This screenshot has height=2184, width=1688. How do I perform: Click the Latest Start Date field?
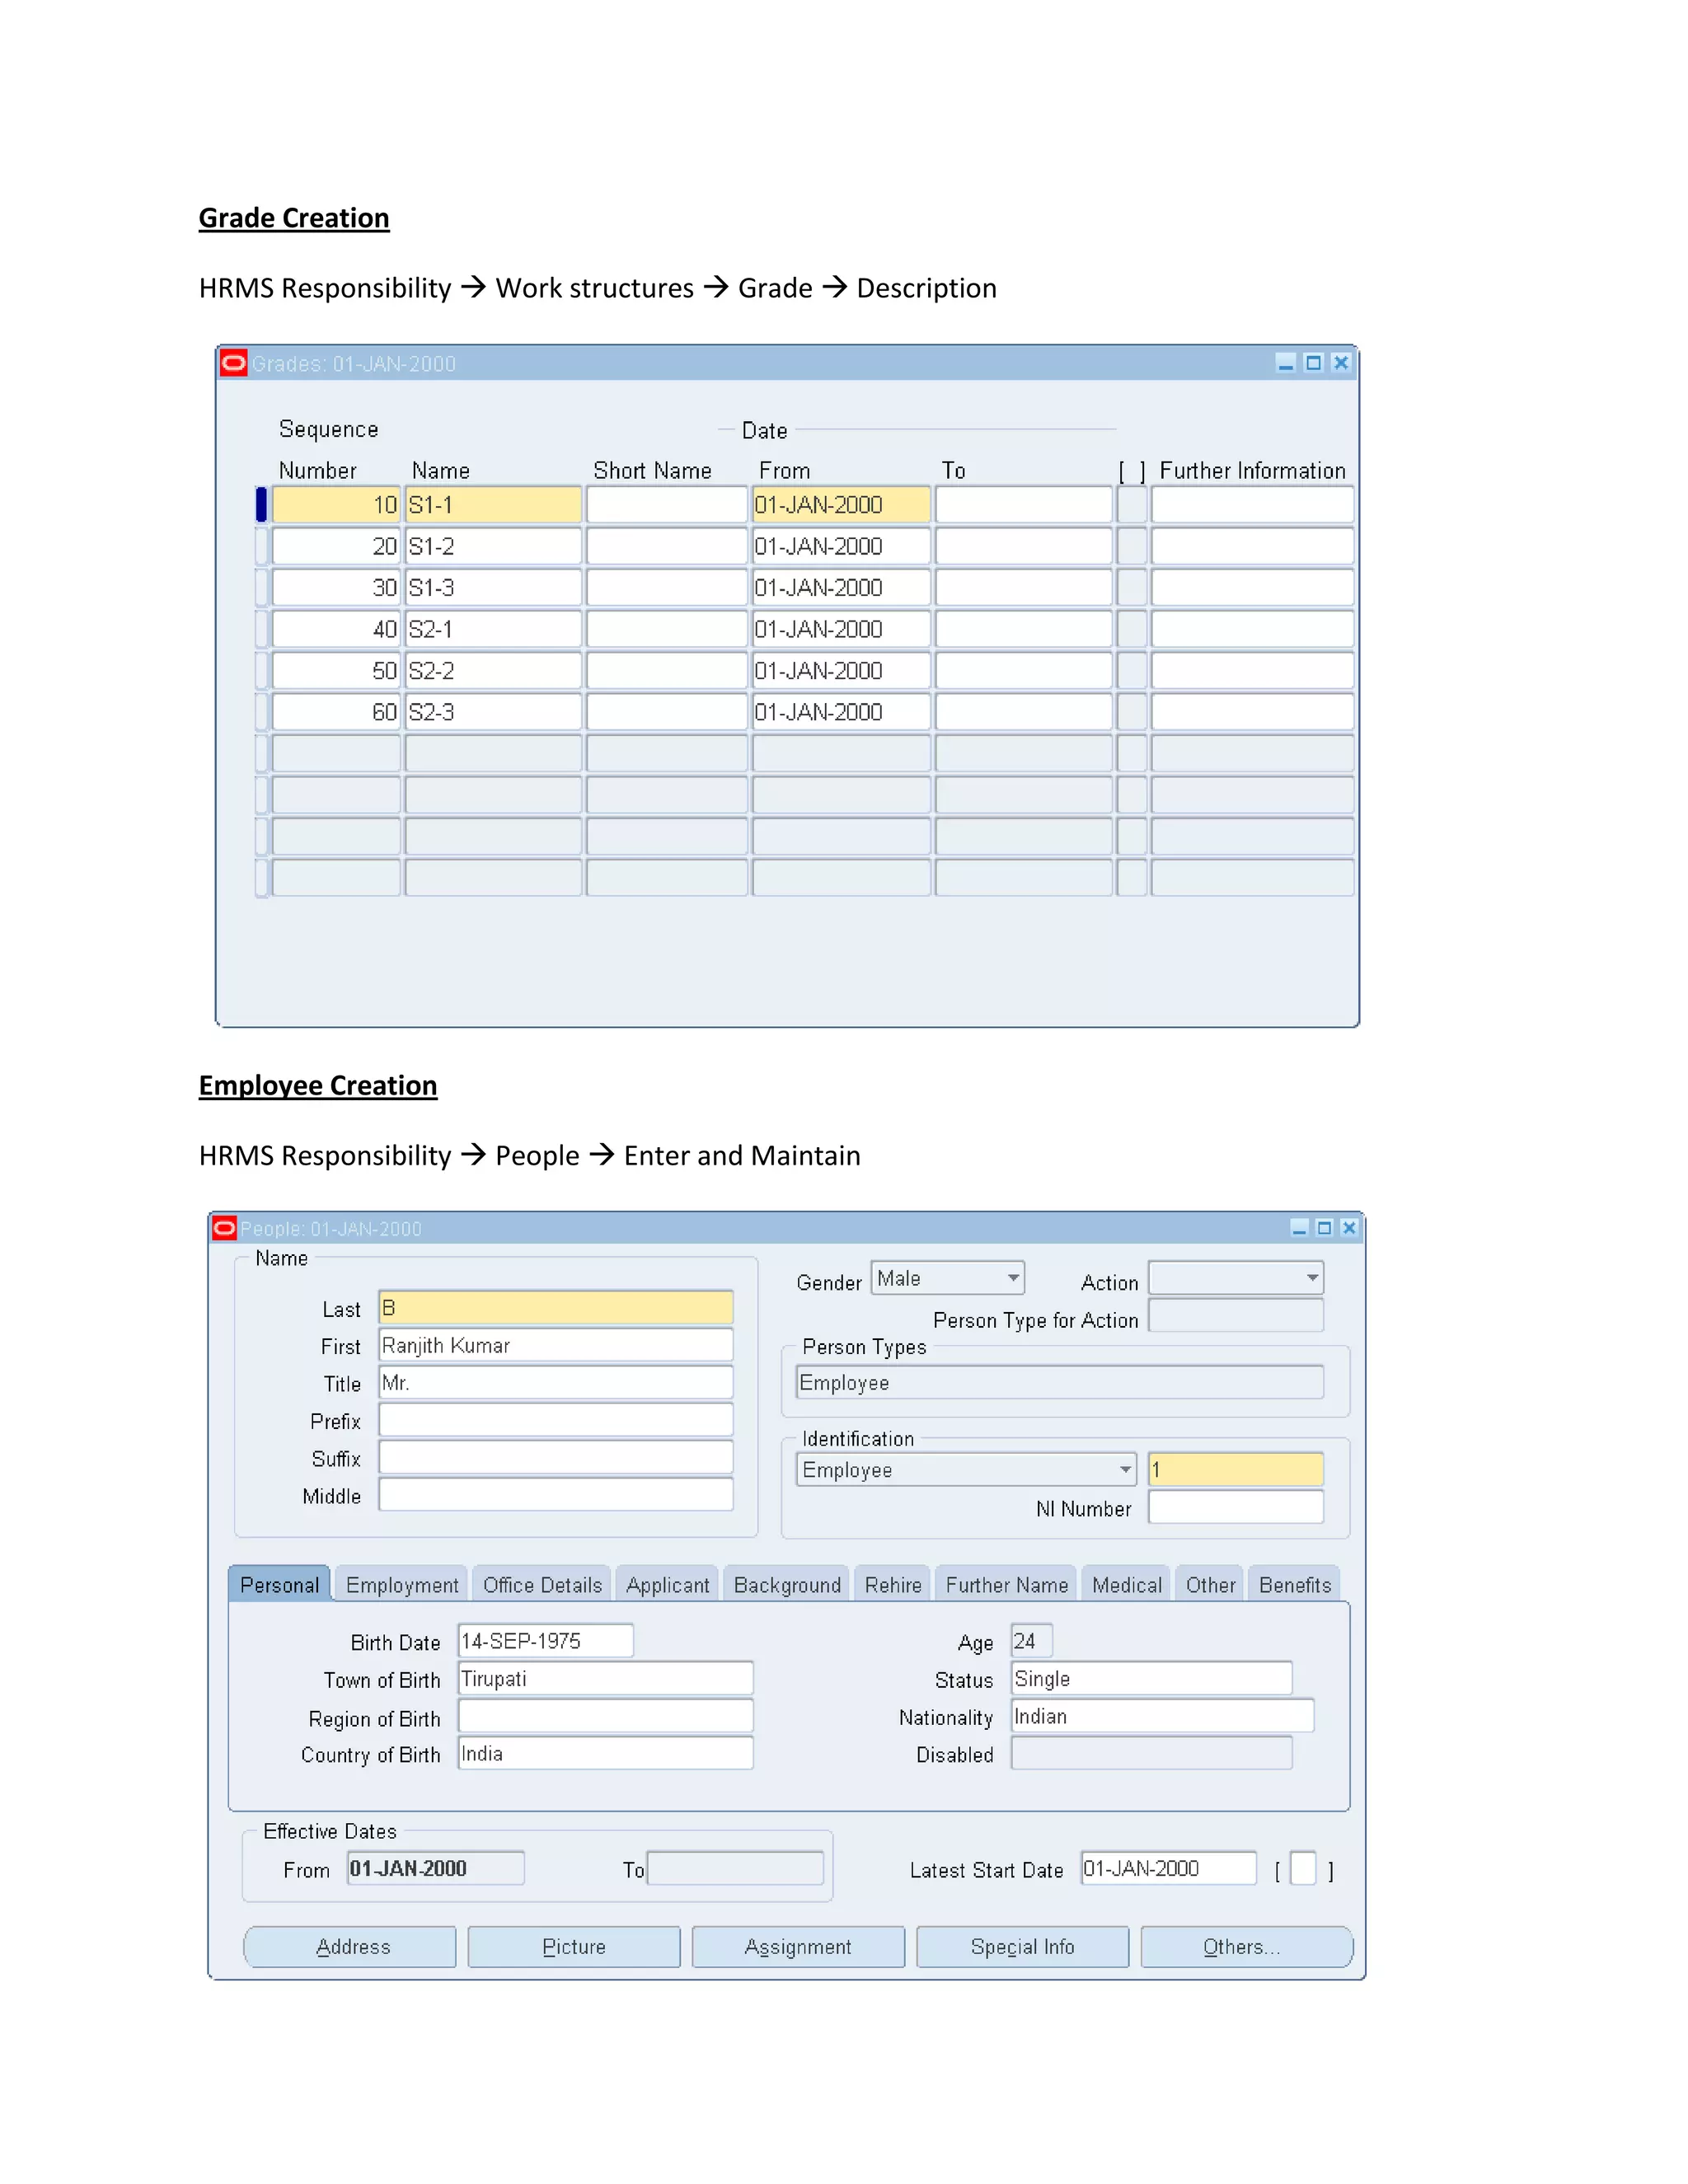pyautogui.click(x=1168, y=1868)
